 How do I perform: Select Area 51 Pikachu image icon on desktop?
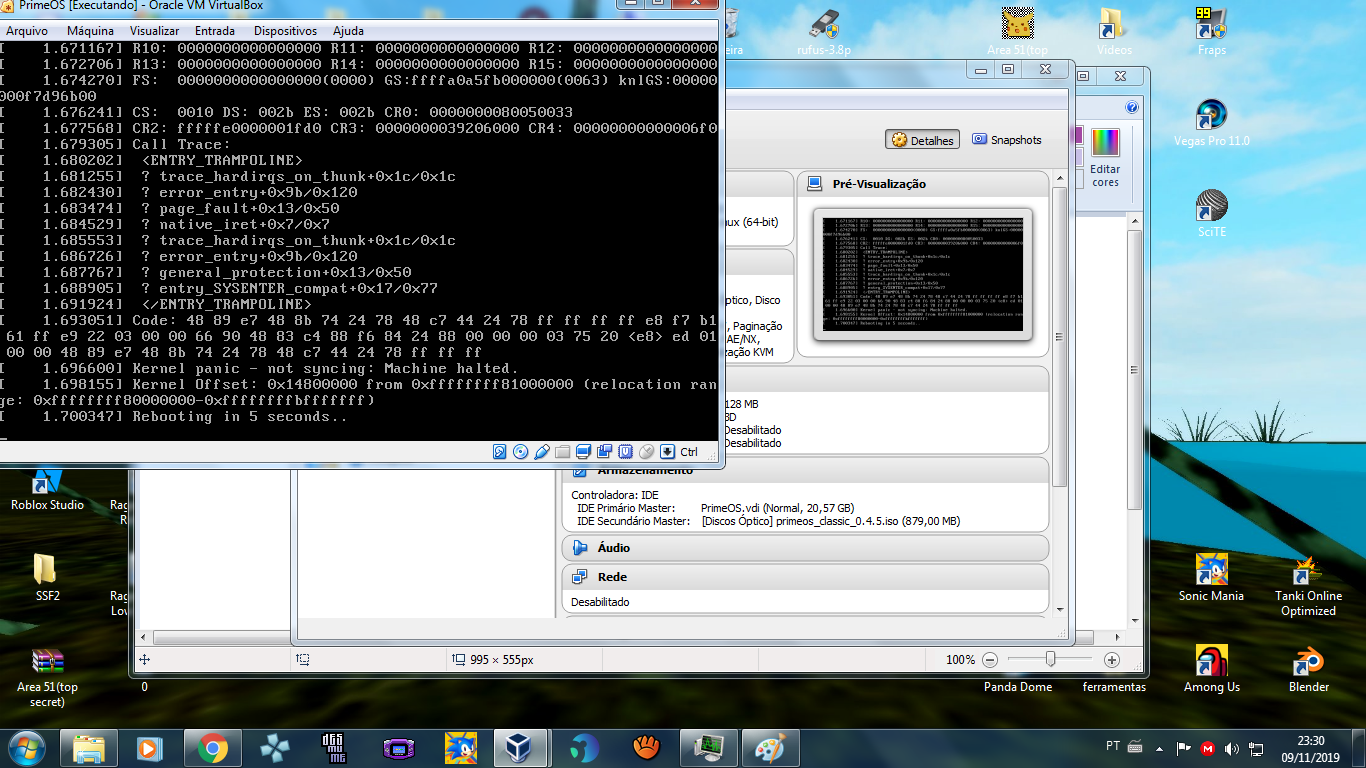[x=1017, y=33]
